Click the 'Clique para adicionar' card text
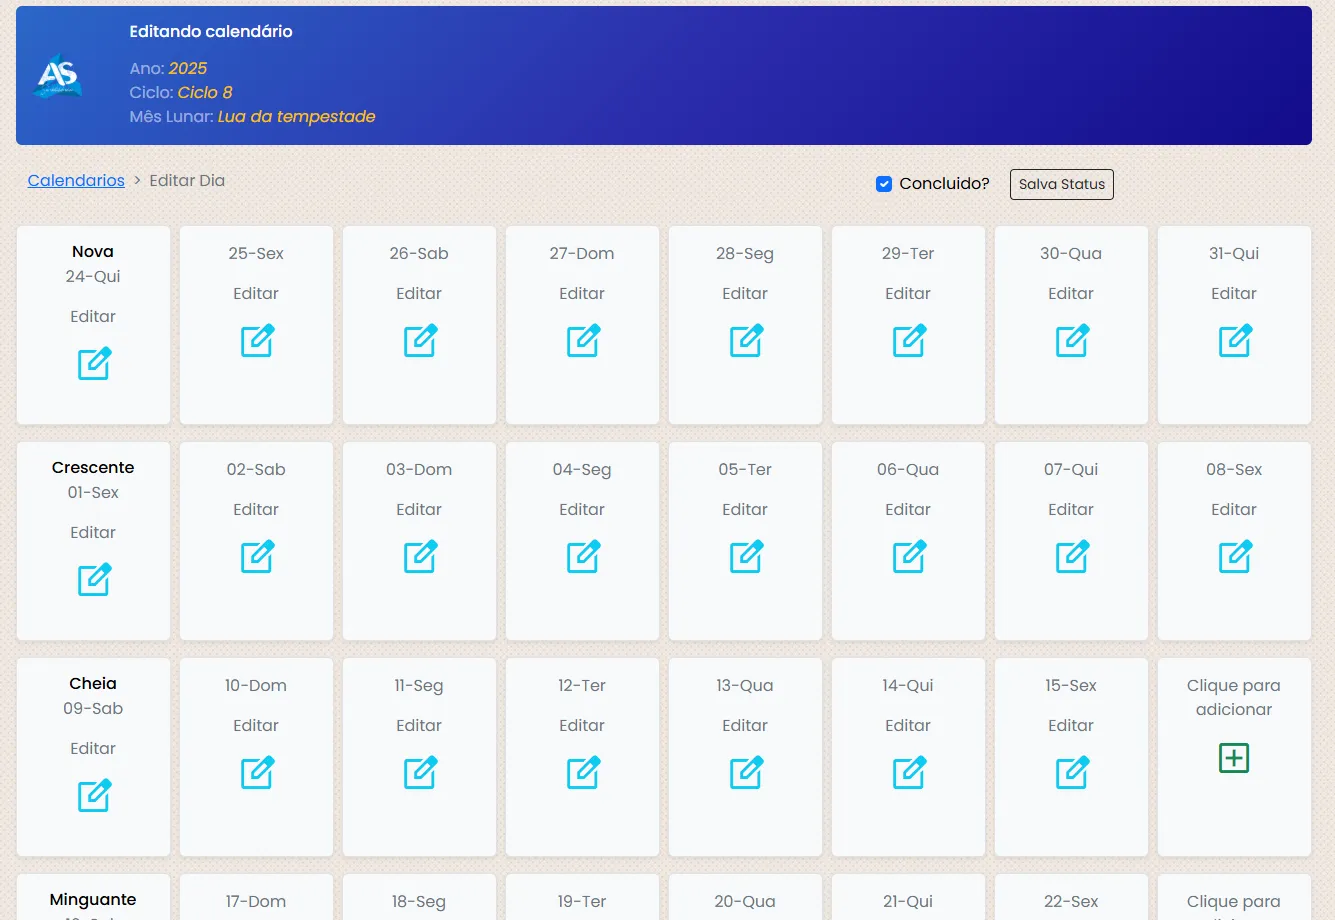Viewport: 1335px width, 920px height. coord(1233,697)
